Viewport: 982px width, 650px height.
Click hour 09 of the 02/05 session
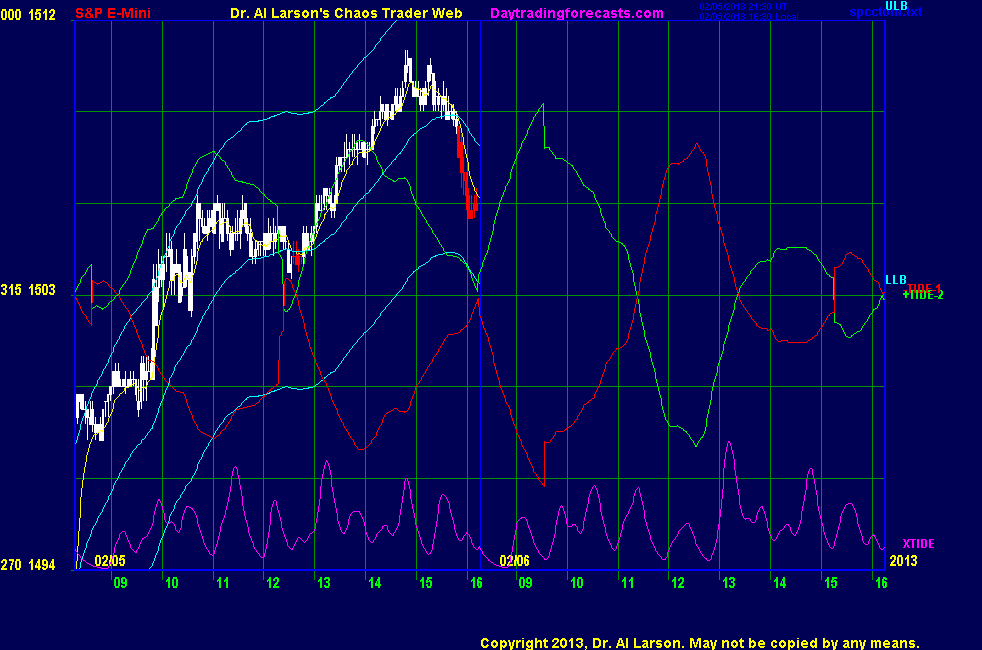coord(120,583)
